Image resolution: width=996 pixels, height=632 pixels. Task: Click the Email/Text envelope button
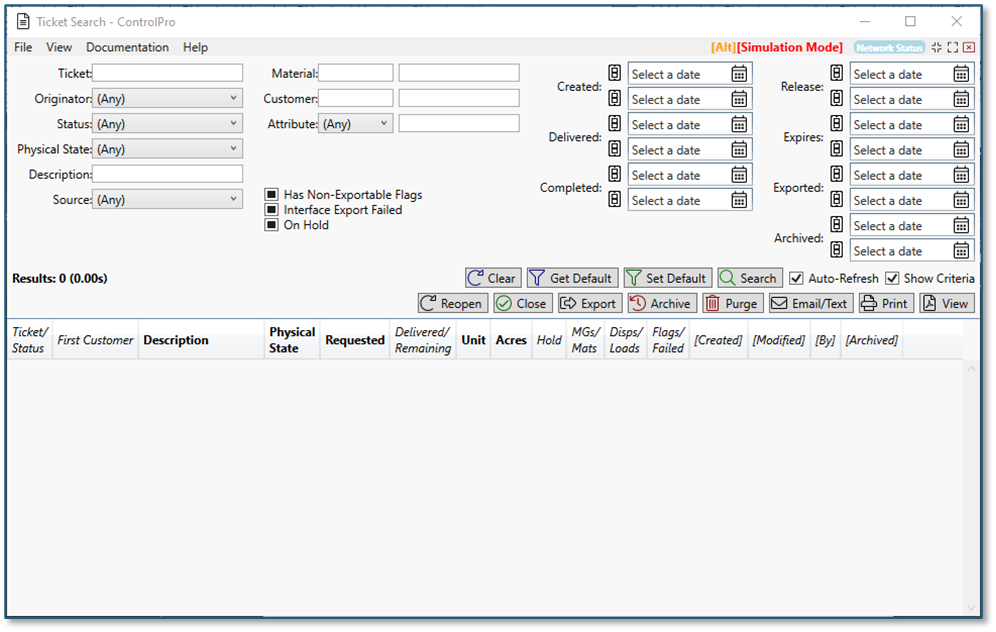pos(810,303)
